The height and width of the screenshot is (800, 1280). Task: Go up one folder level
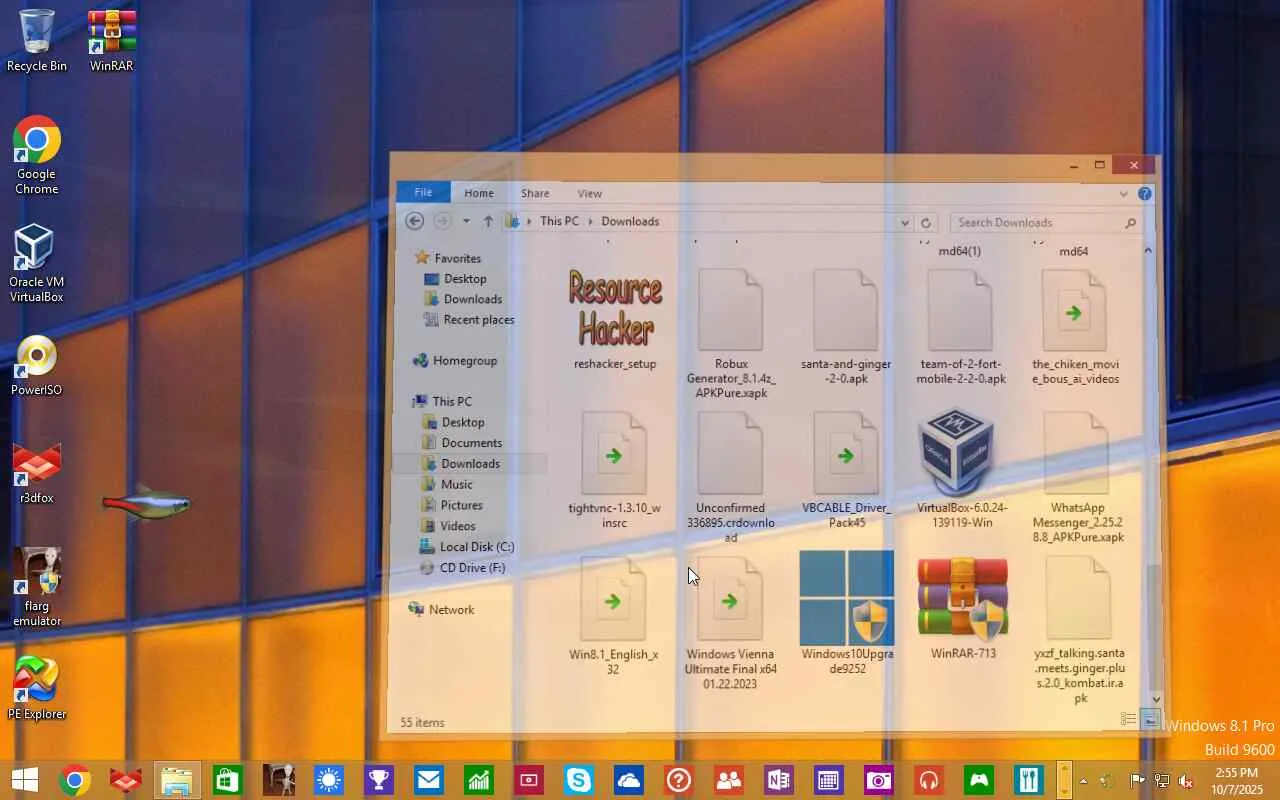point(488,221)
